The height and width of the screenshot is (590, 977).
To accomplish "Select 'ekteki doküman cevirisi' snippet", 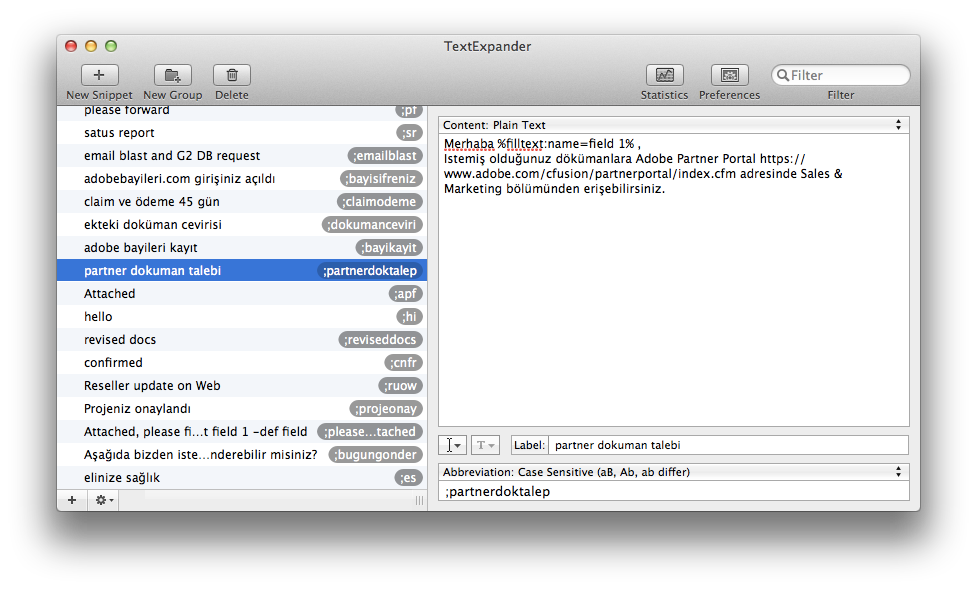I will pos(242,224).
